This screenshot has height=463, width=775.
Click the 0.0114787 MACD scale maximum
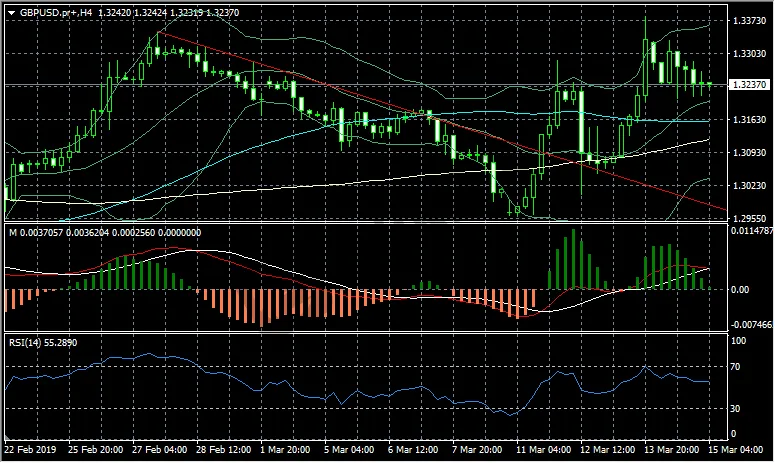tap(752, 231)
